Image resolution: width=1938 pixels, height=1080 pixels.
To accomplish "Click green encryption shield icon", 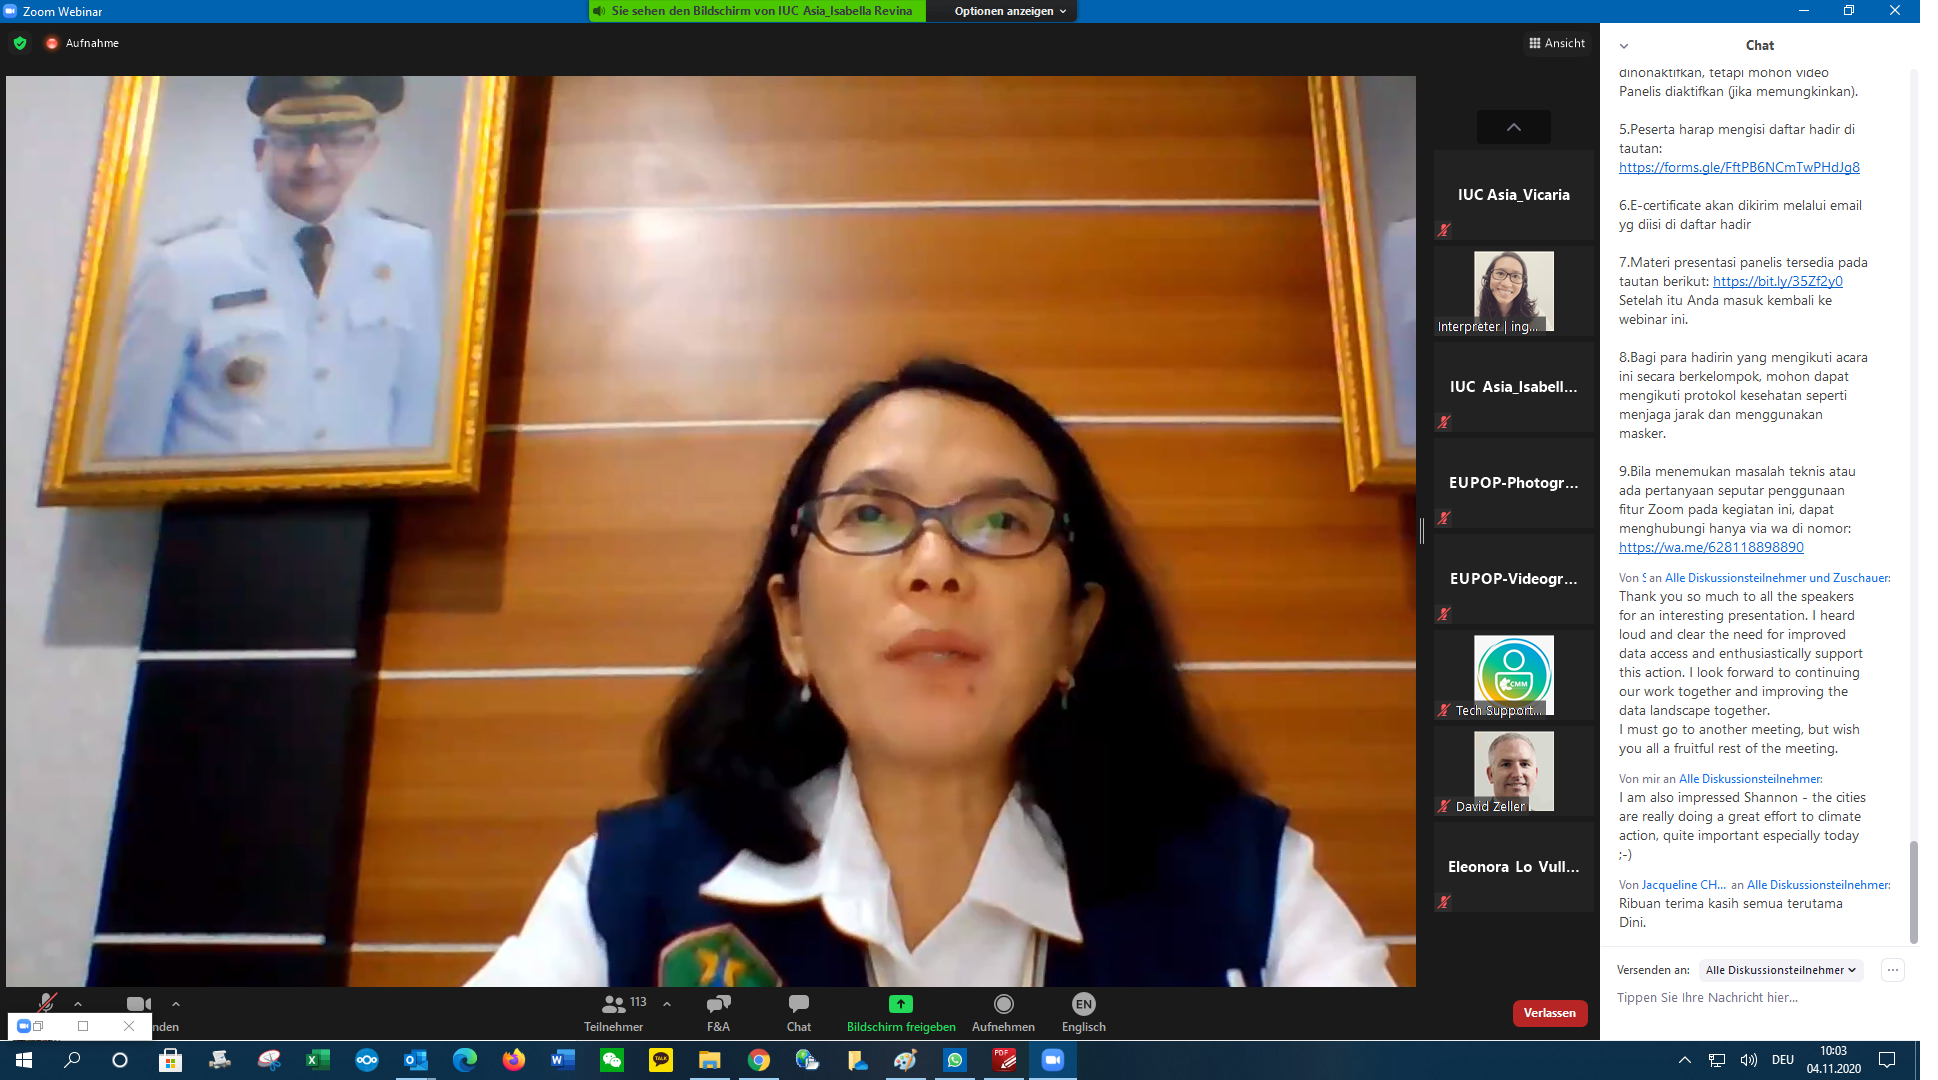I will click(20, 43).
